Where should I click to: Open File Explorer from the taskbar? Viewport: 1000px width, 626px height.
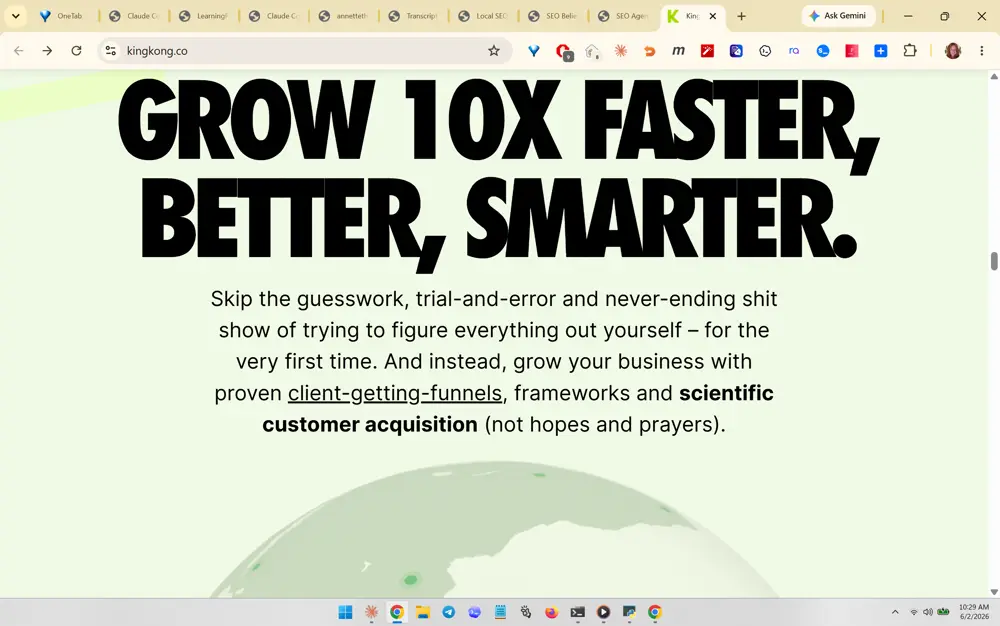[x=423, y=613]
